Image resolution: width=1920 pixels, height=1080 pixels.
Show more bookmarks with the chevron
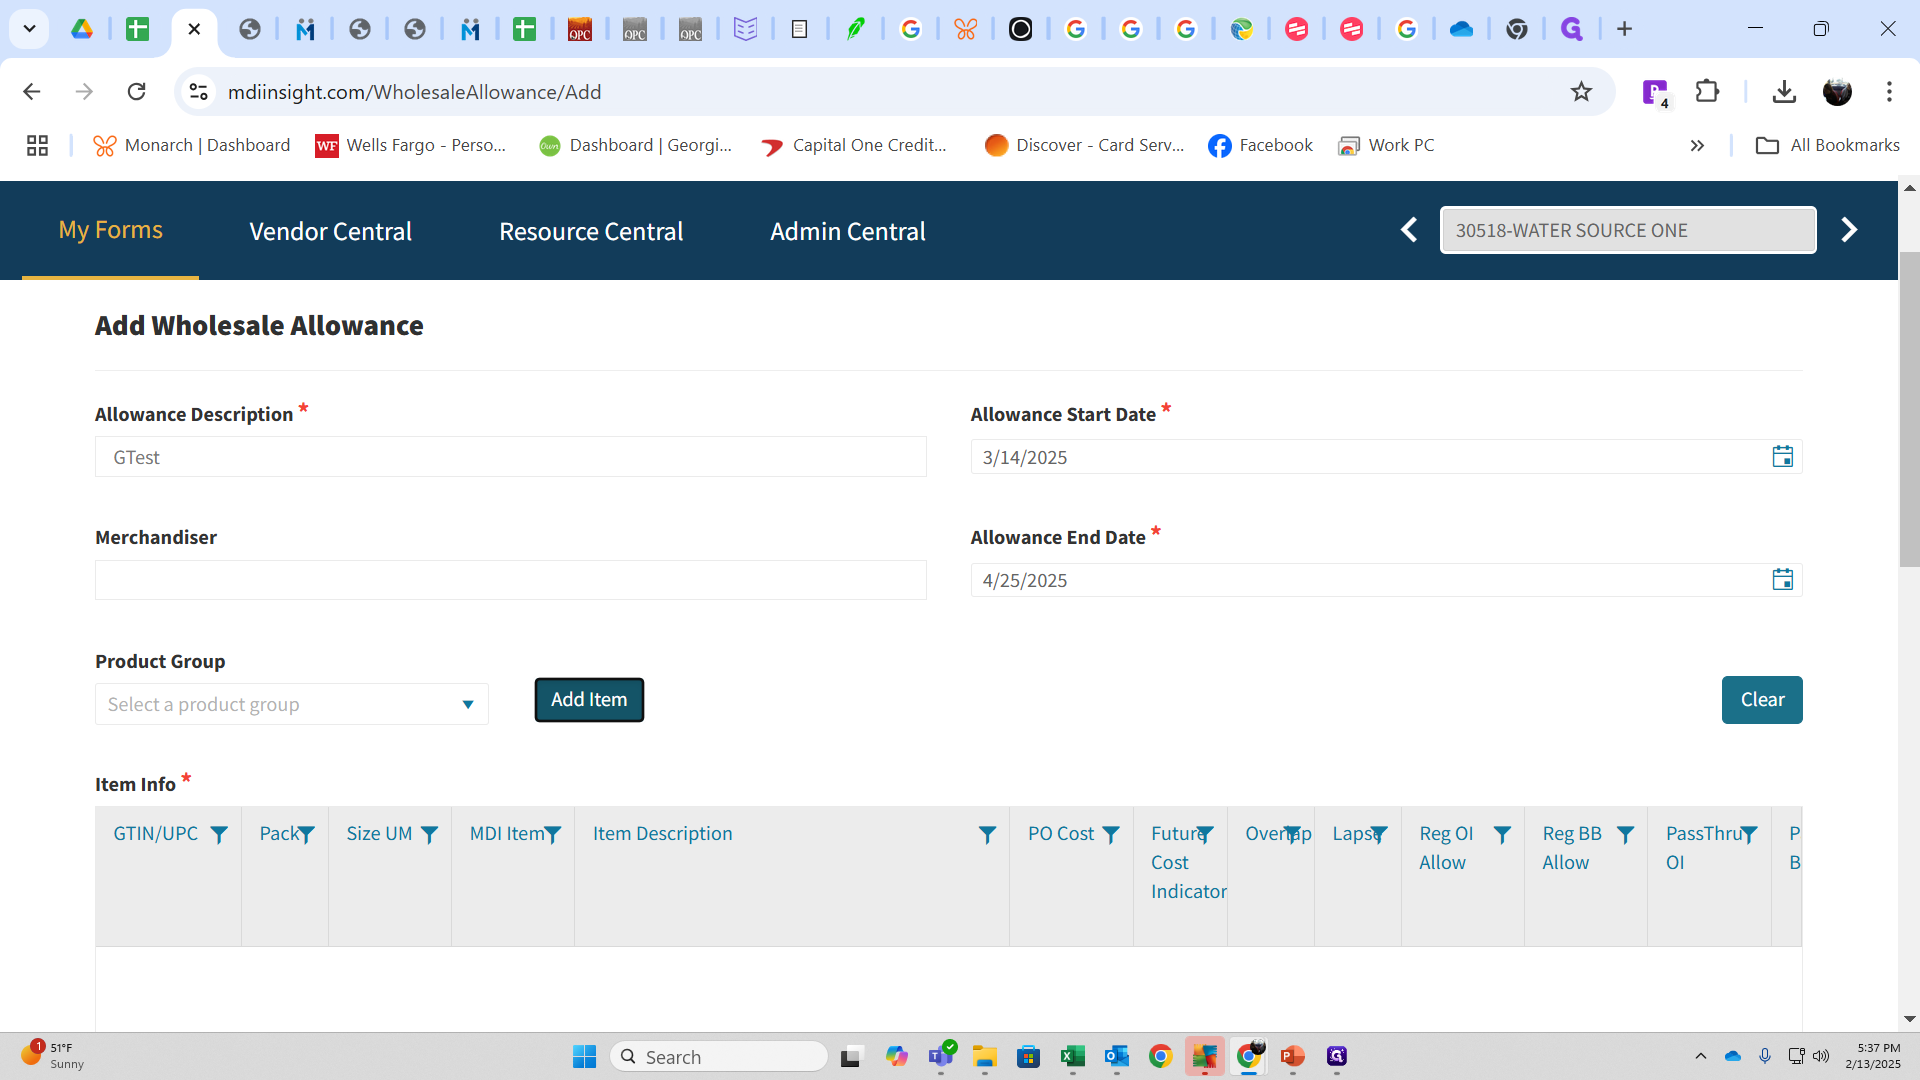pos(1697,146)
